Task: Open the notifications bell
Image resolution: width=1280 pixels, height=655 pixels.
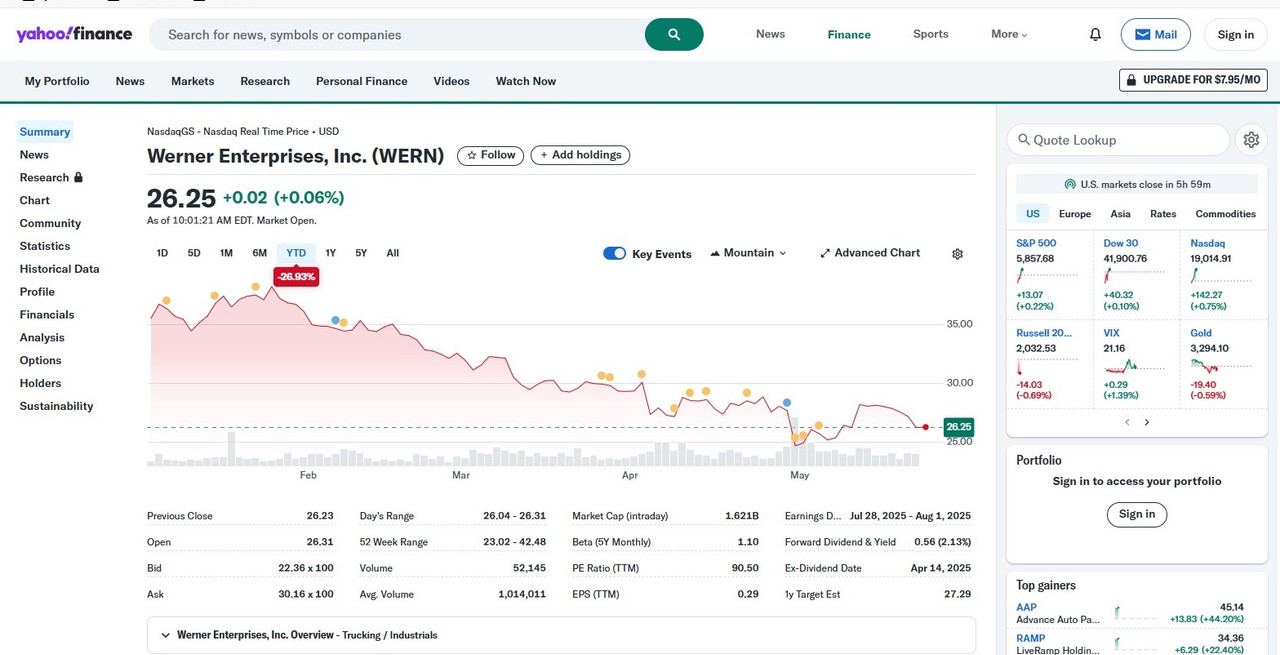Action: coord(1095,34)
